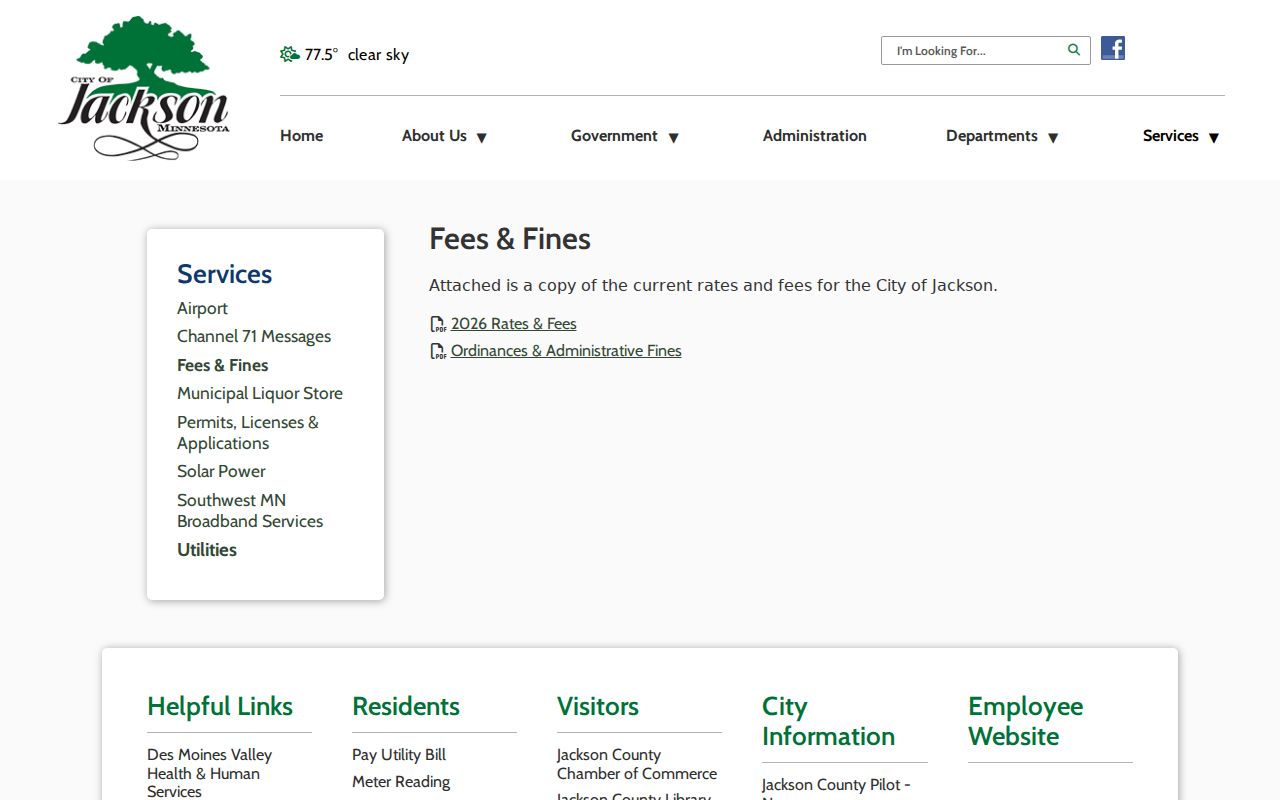Visit Des Moines Valley Health & Human Services
This screenshot has width=1280, height=800.
coord(210,773)
